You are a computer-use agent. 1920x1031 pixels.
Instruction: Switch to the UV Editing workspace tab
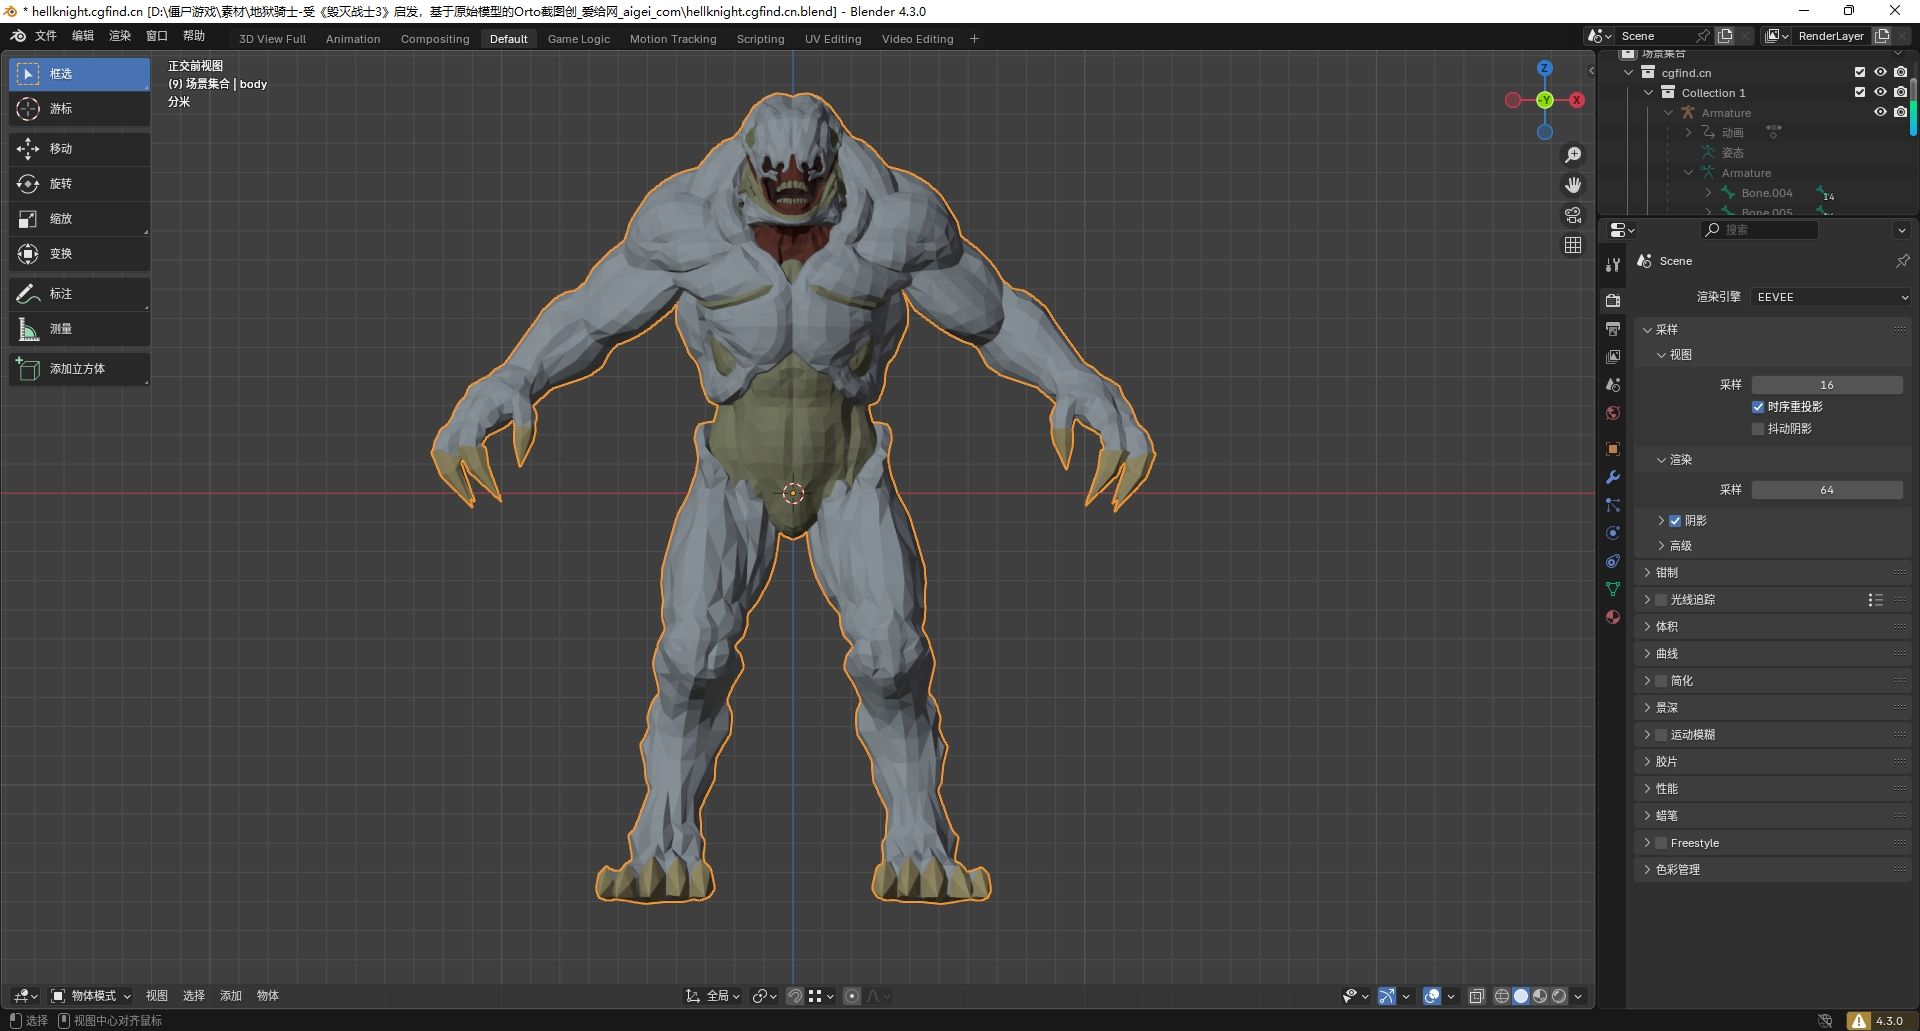coord(833,39)
